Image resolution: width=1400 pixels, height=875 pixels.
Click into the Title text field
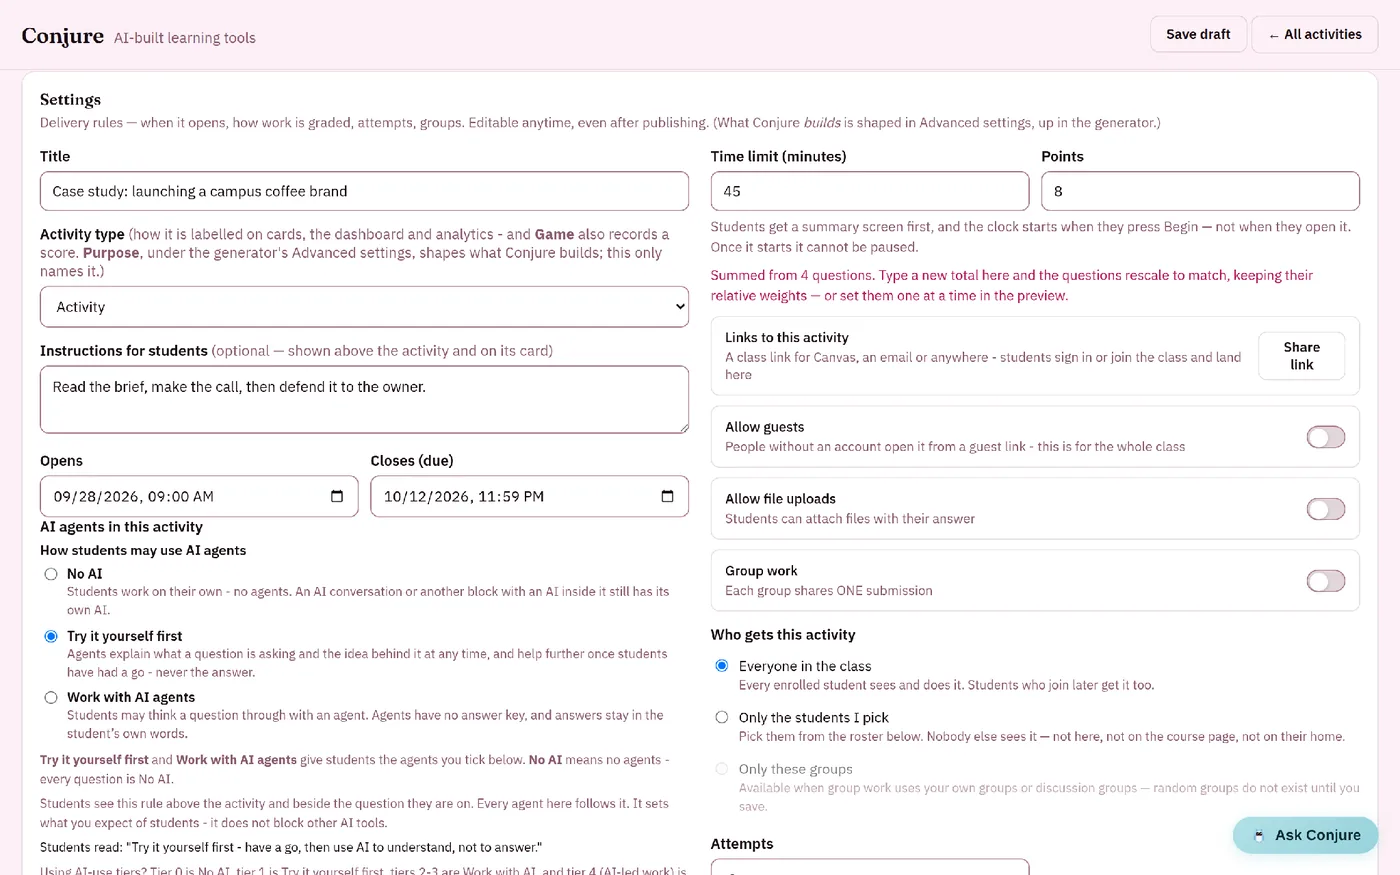pyautogui.click(x=364, y=191)
